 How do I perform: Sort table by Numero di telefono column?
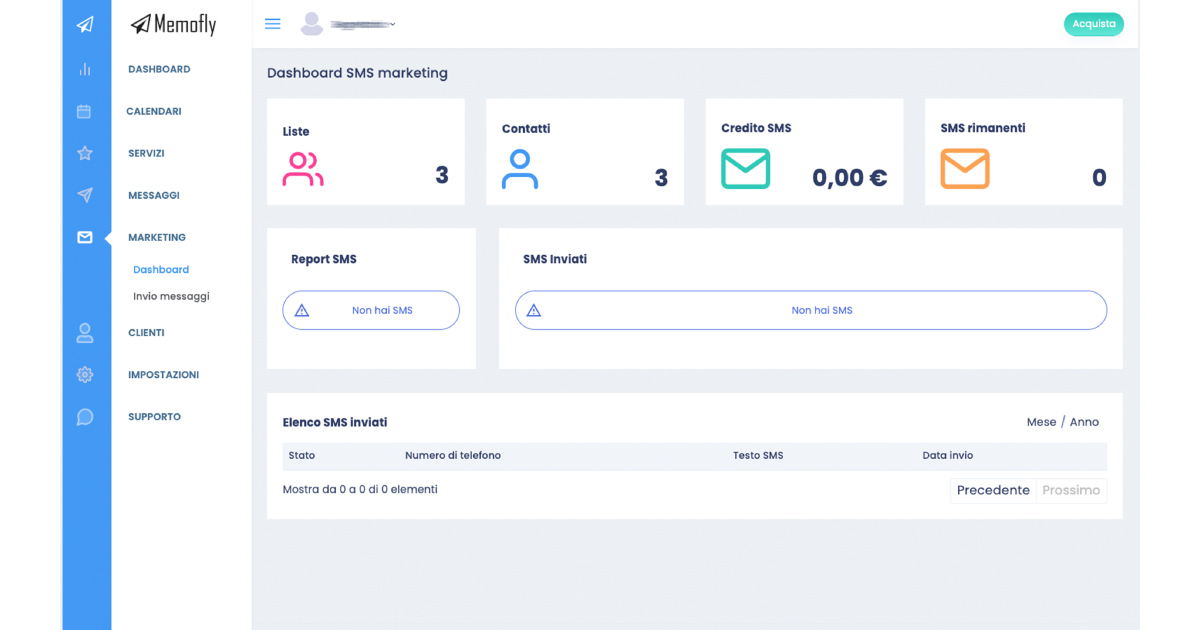point(453,456)
